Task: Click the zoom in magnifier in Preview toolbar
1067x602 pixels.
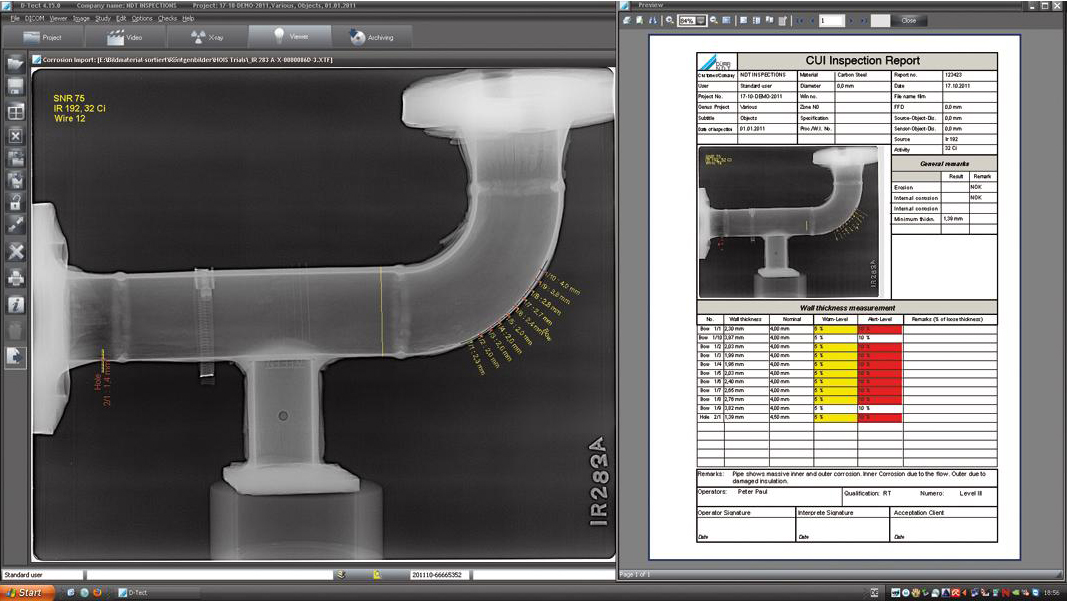Action: pyautogui.click(x=670, y=20)
